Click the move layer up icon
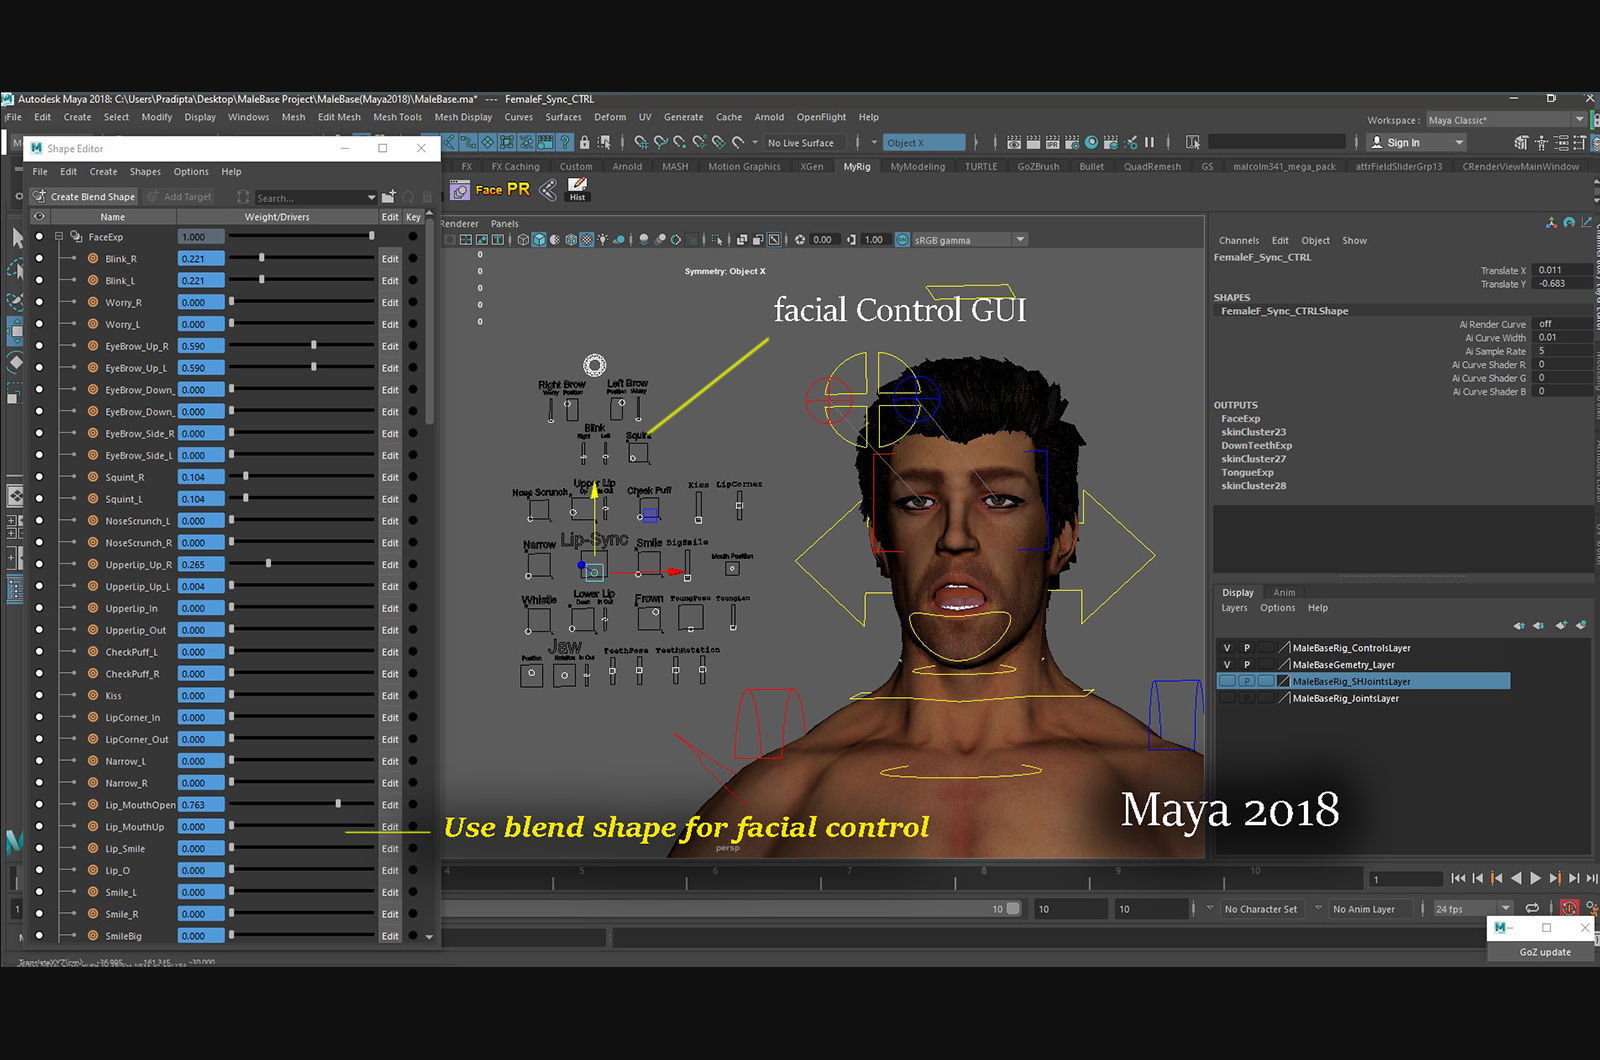The width and height of the screenshot is (1600, 1060). tap(1519, 625)
